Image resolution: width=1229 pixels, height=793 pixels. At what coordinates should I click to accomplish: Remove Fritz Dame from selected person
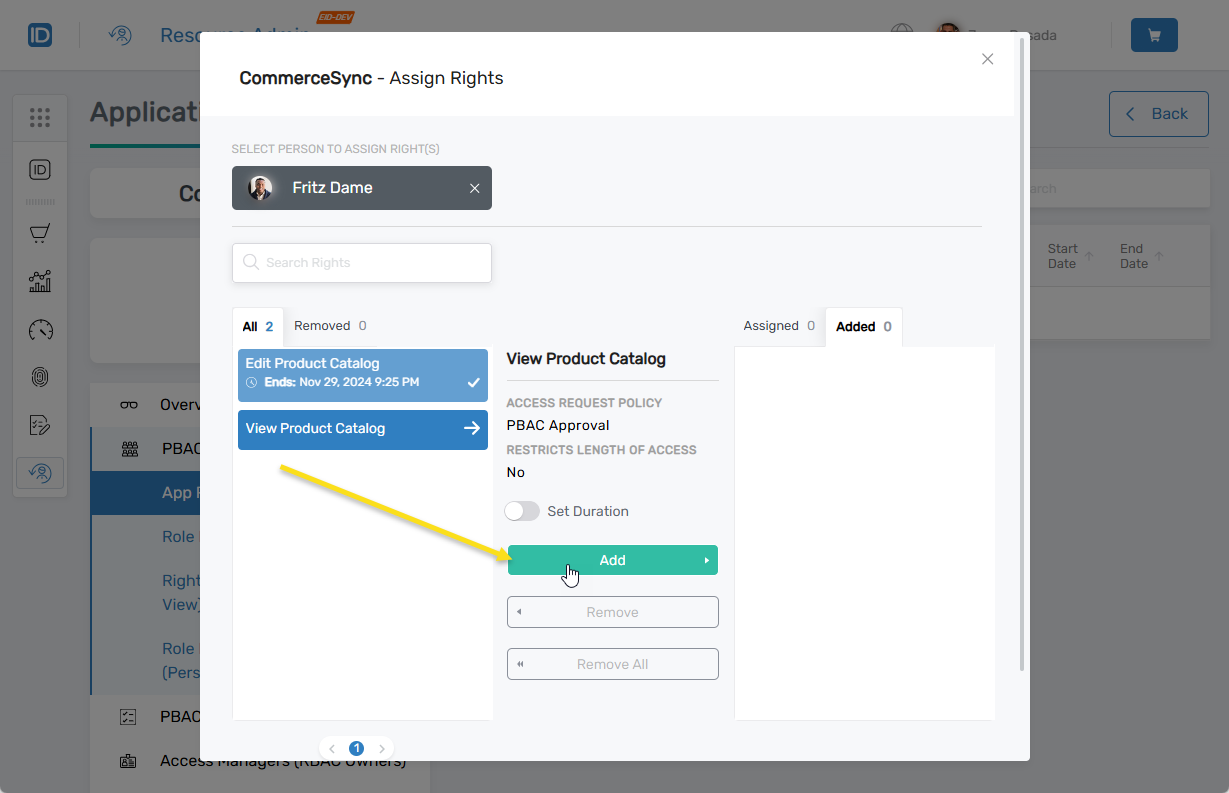coord(475,188)
